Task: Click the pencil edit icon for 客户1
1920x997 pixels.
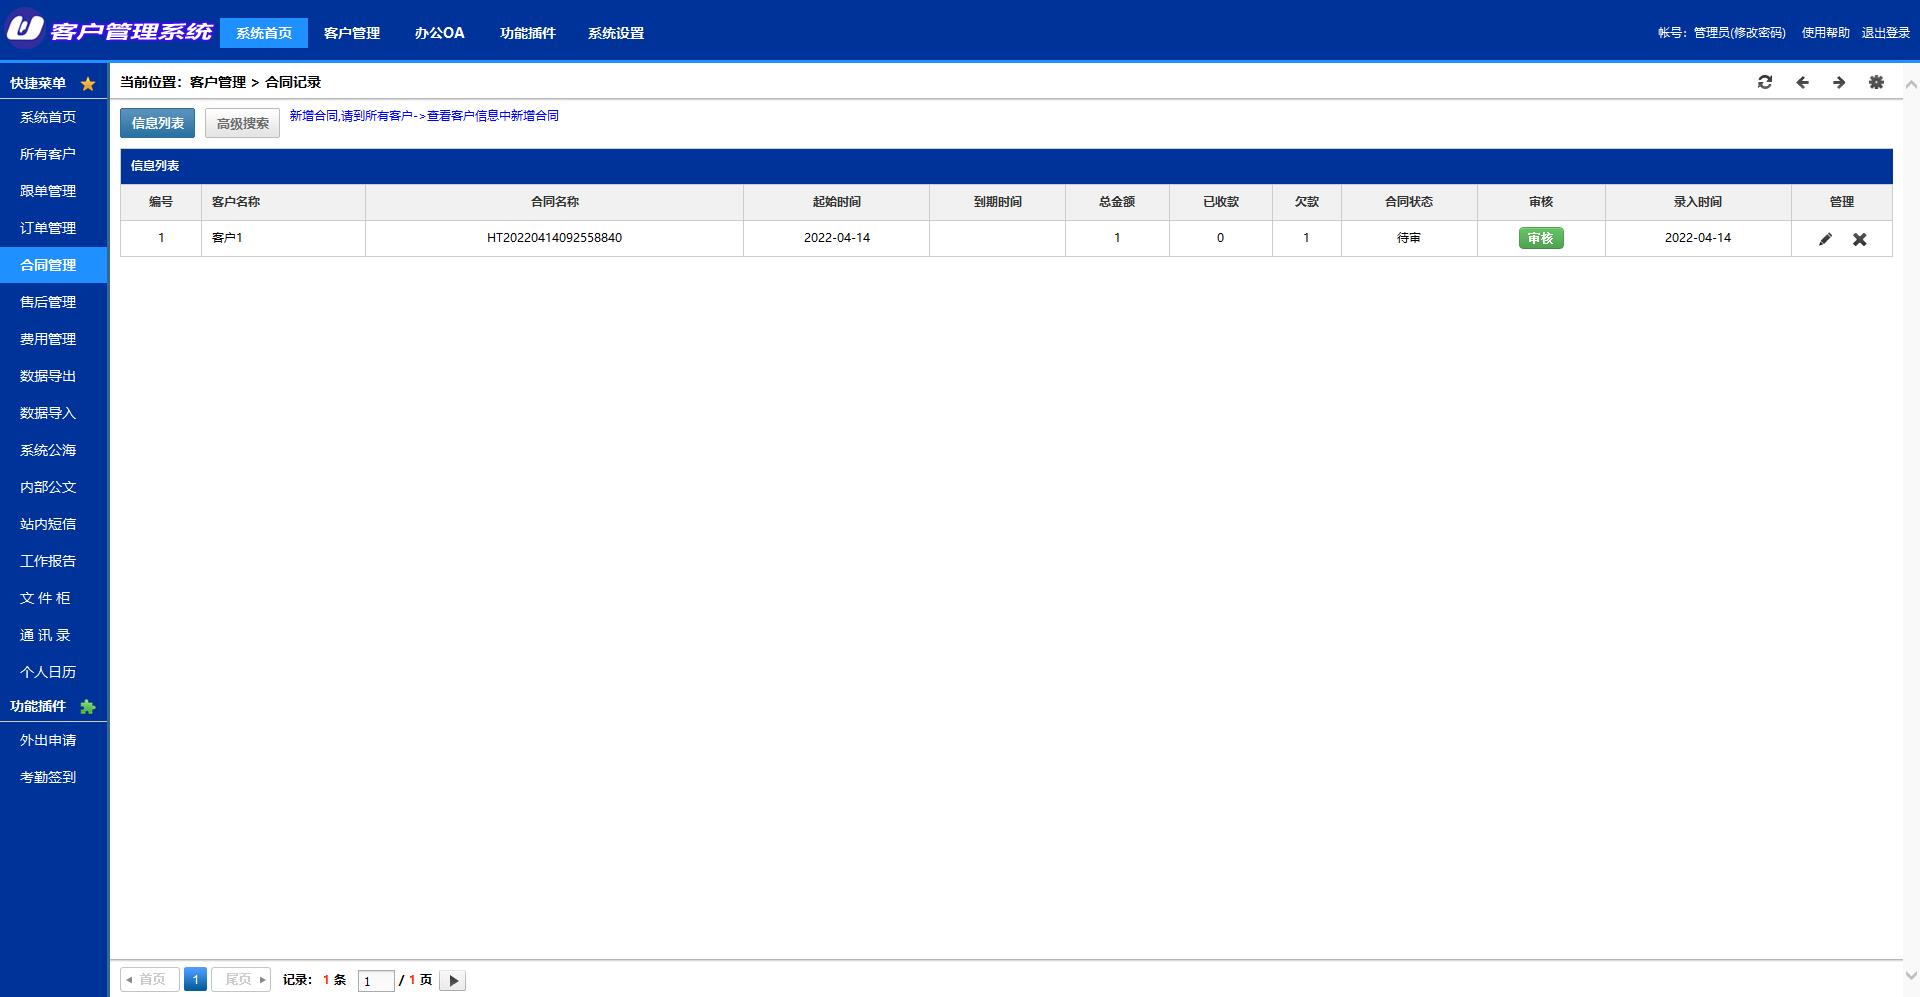Action: click(x=1825, y=239)
